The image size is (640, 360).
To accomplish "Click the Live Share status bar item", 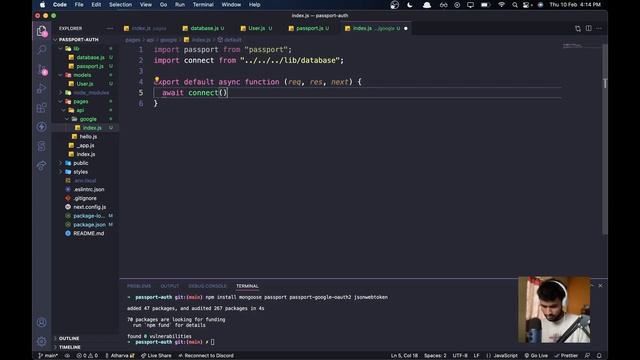I will point(156,356).
